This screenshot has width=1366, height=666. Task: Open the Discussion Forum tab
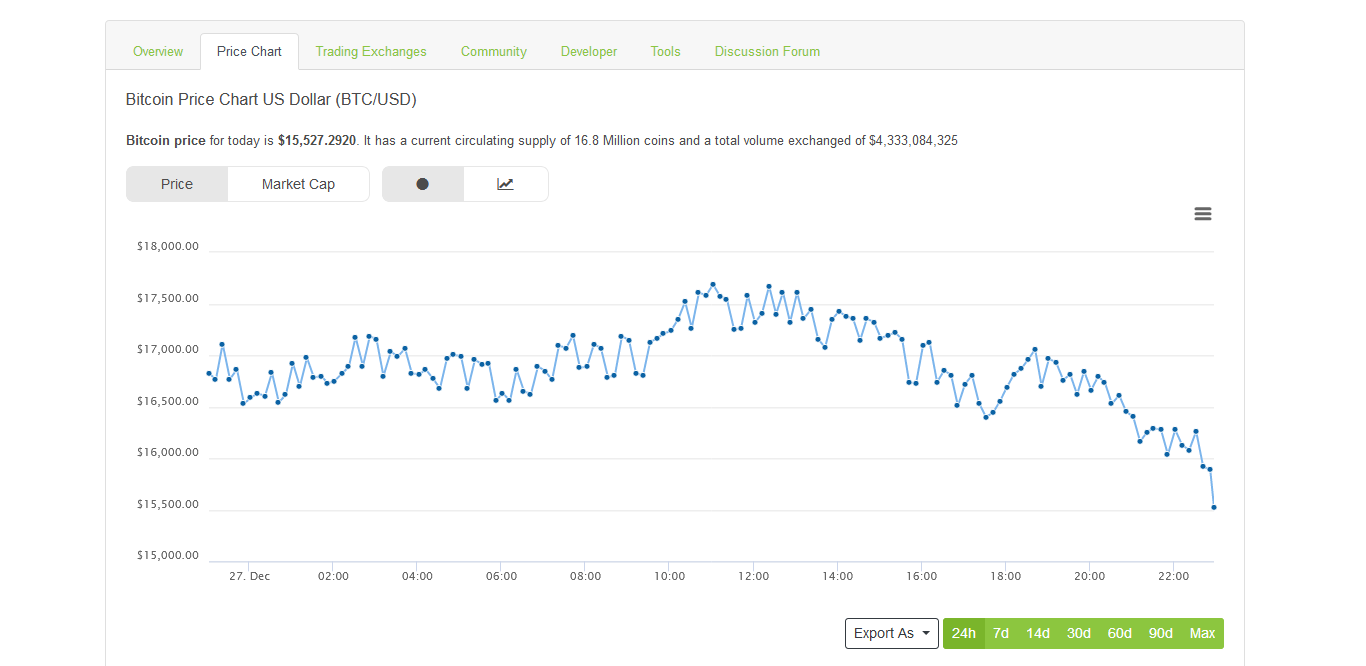(x=767, y=51)
